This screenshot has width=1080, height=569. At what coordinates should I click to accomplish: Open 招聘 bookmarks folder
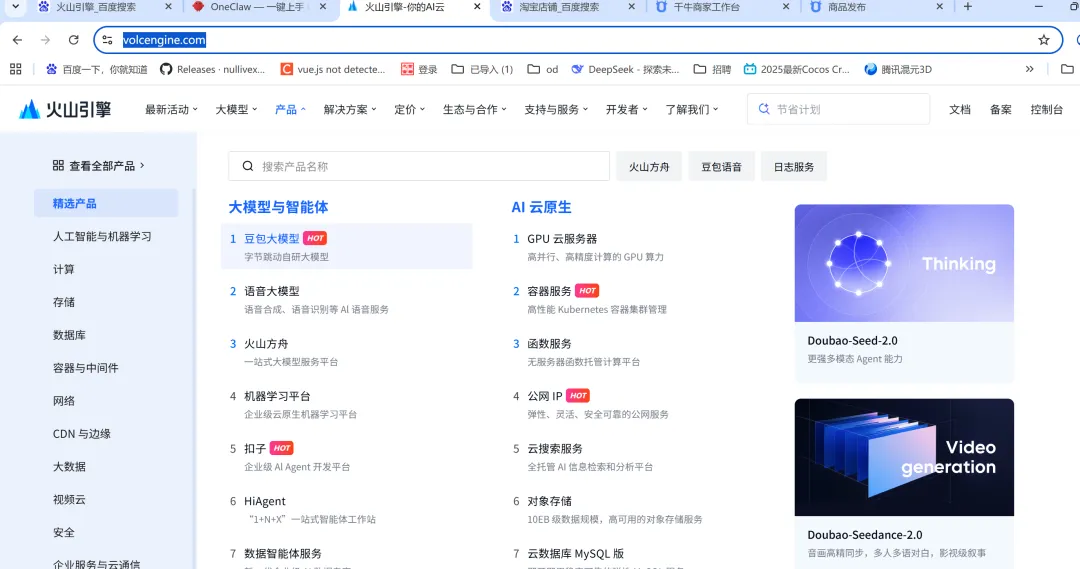(x=712, y=70)
